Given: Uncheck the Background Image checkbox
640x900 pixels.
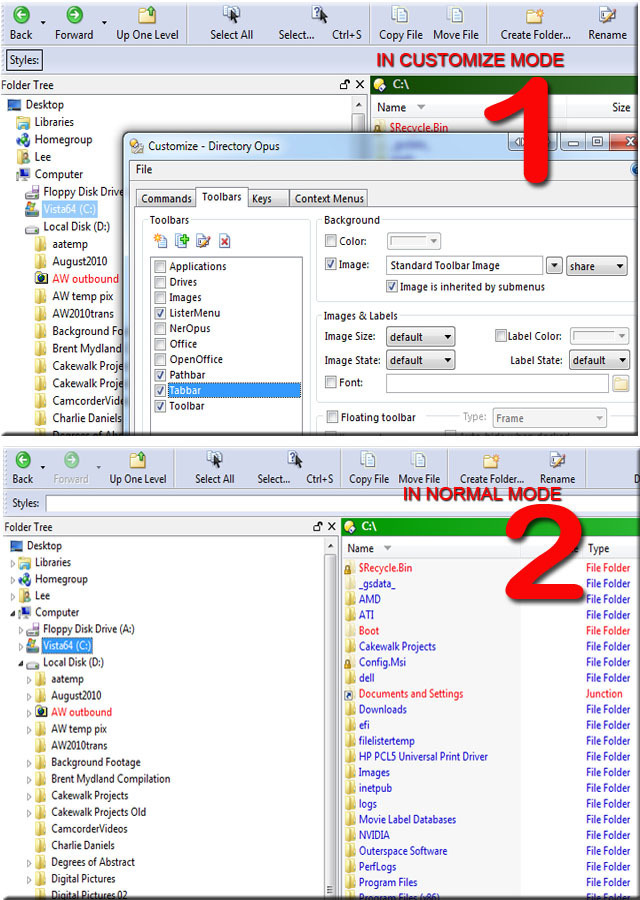Looking at the screenshot, I should 331,265.
